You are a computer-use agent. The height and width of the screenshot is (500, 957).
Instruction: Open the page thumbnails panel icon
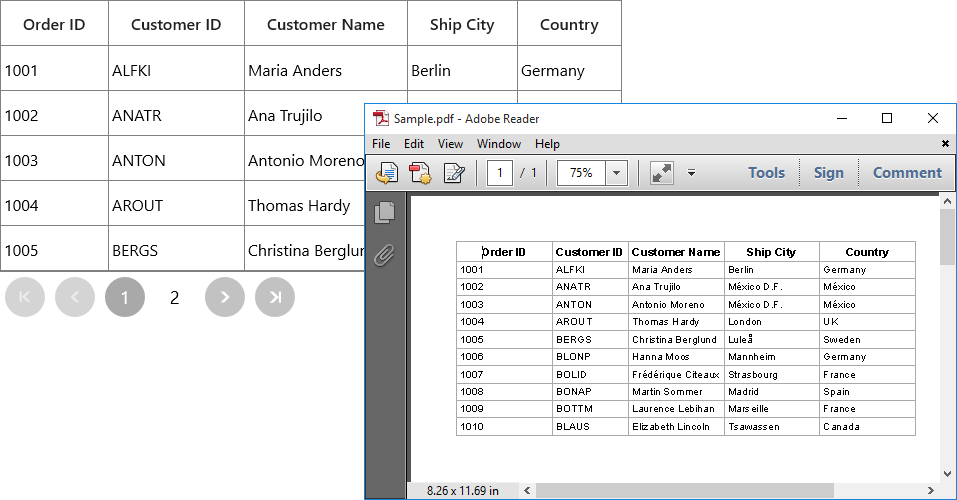point(385,212)
